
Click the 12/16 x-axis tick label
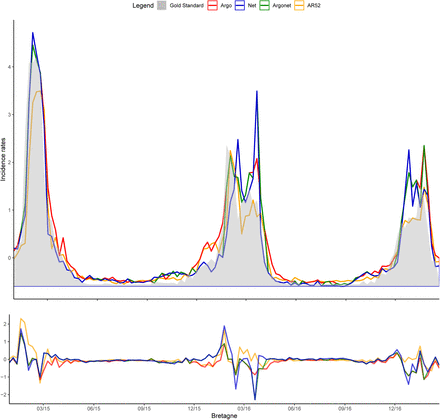click(x=395, y=408)
